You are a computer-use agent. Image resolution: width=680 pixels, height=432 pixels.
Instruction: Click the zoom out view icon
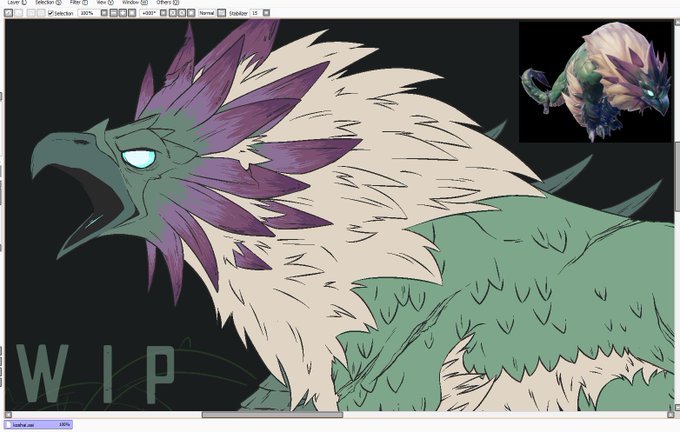pyautogui.click(x=114, y=13)
